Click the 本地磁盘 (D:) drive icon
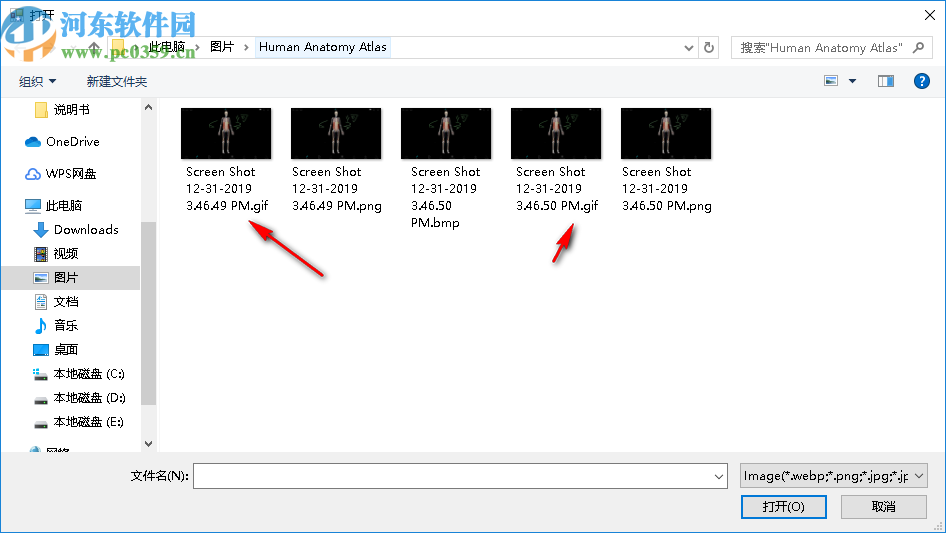This screenshot has height=533, width=946. (x=40, y=400)
